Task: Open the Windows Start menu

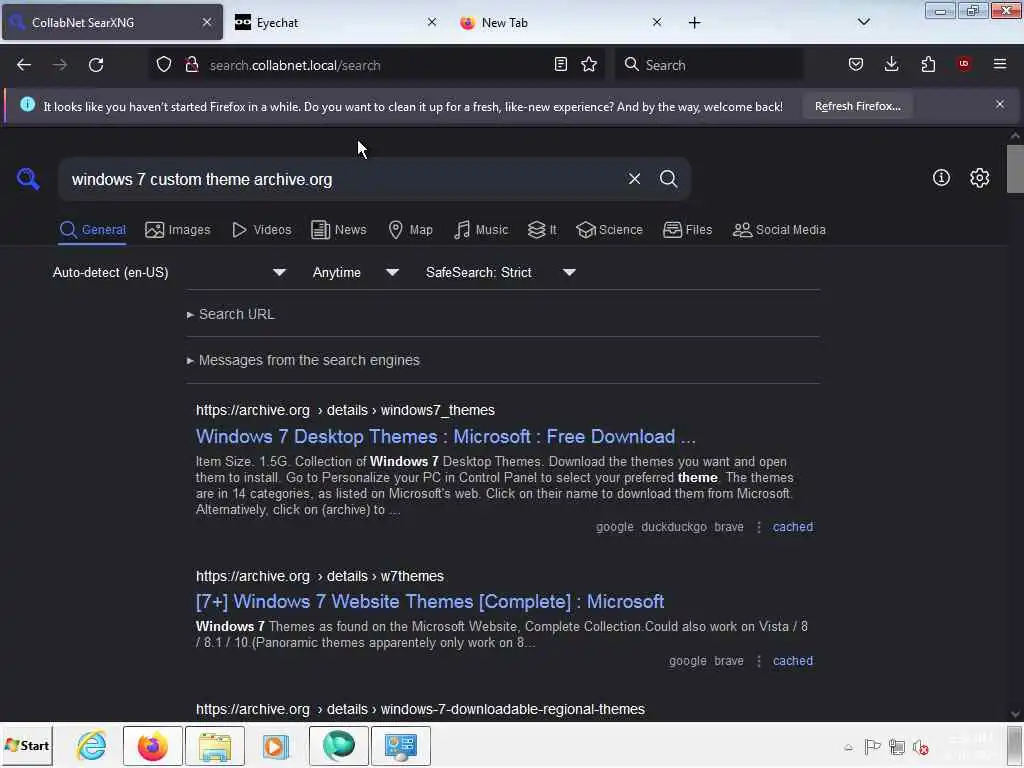Action: tap(27, 745)
